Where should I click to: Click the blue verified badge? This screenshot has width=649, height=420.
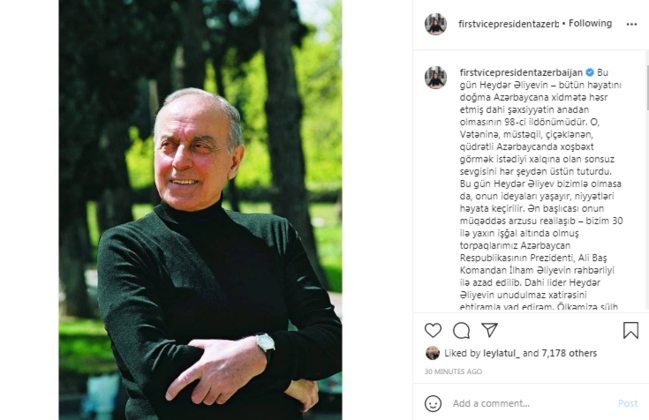[x=590, y=72]
